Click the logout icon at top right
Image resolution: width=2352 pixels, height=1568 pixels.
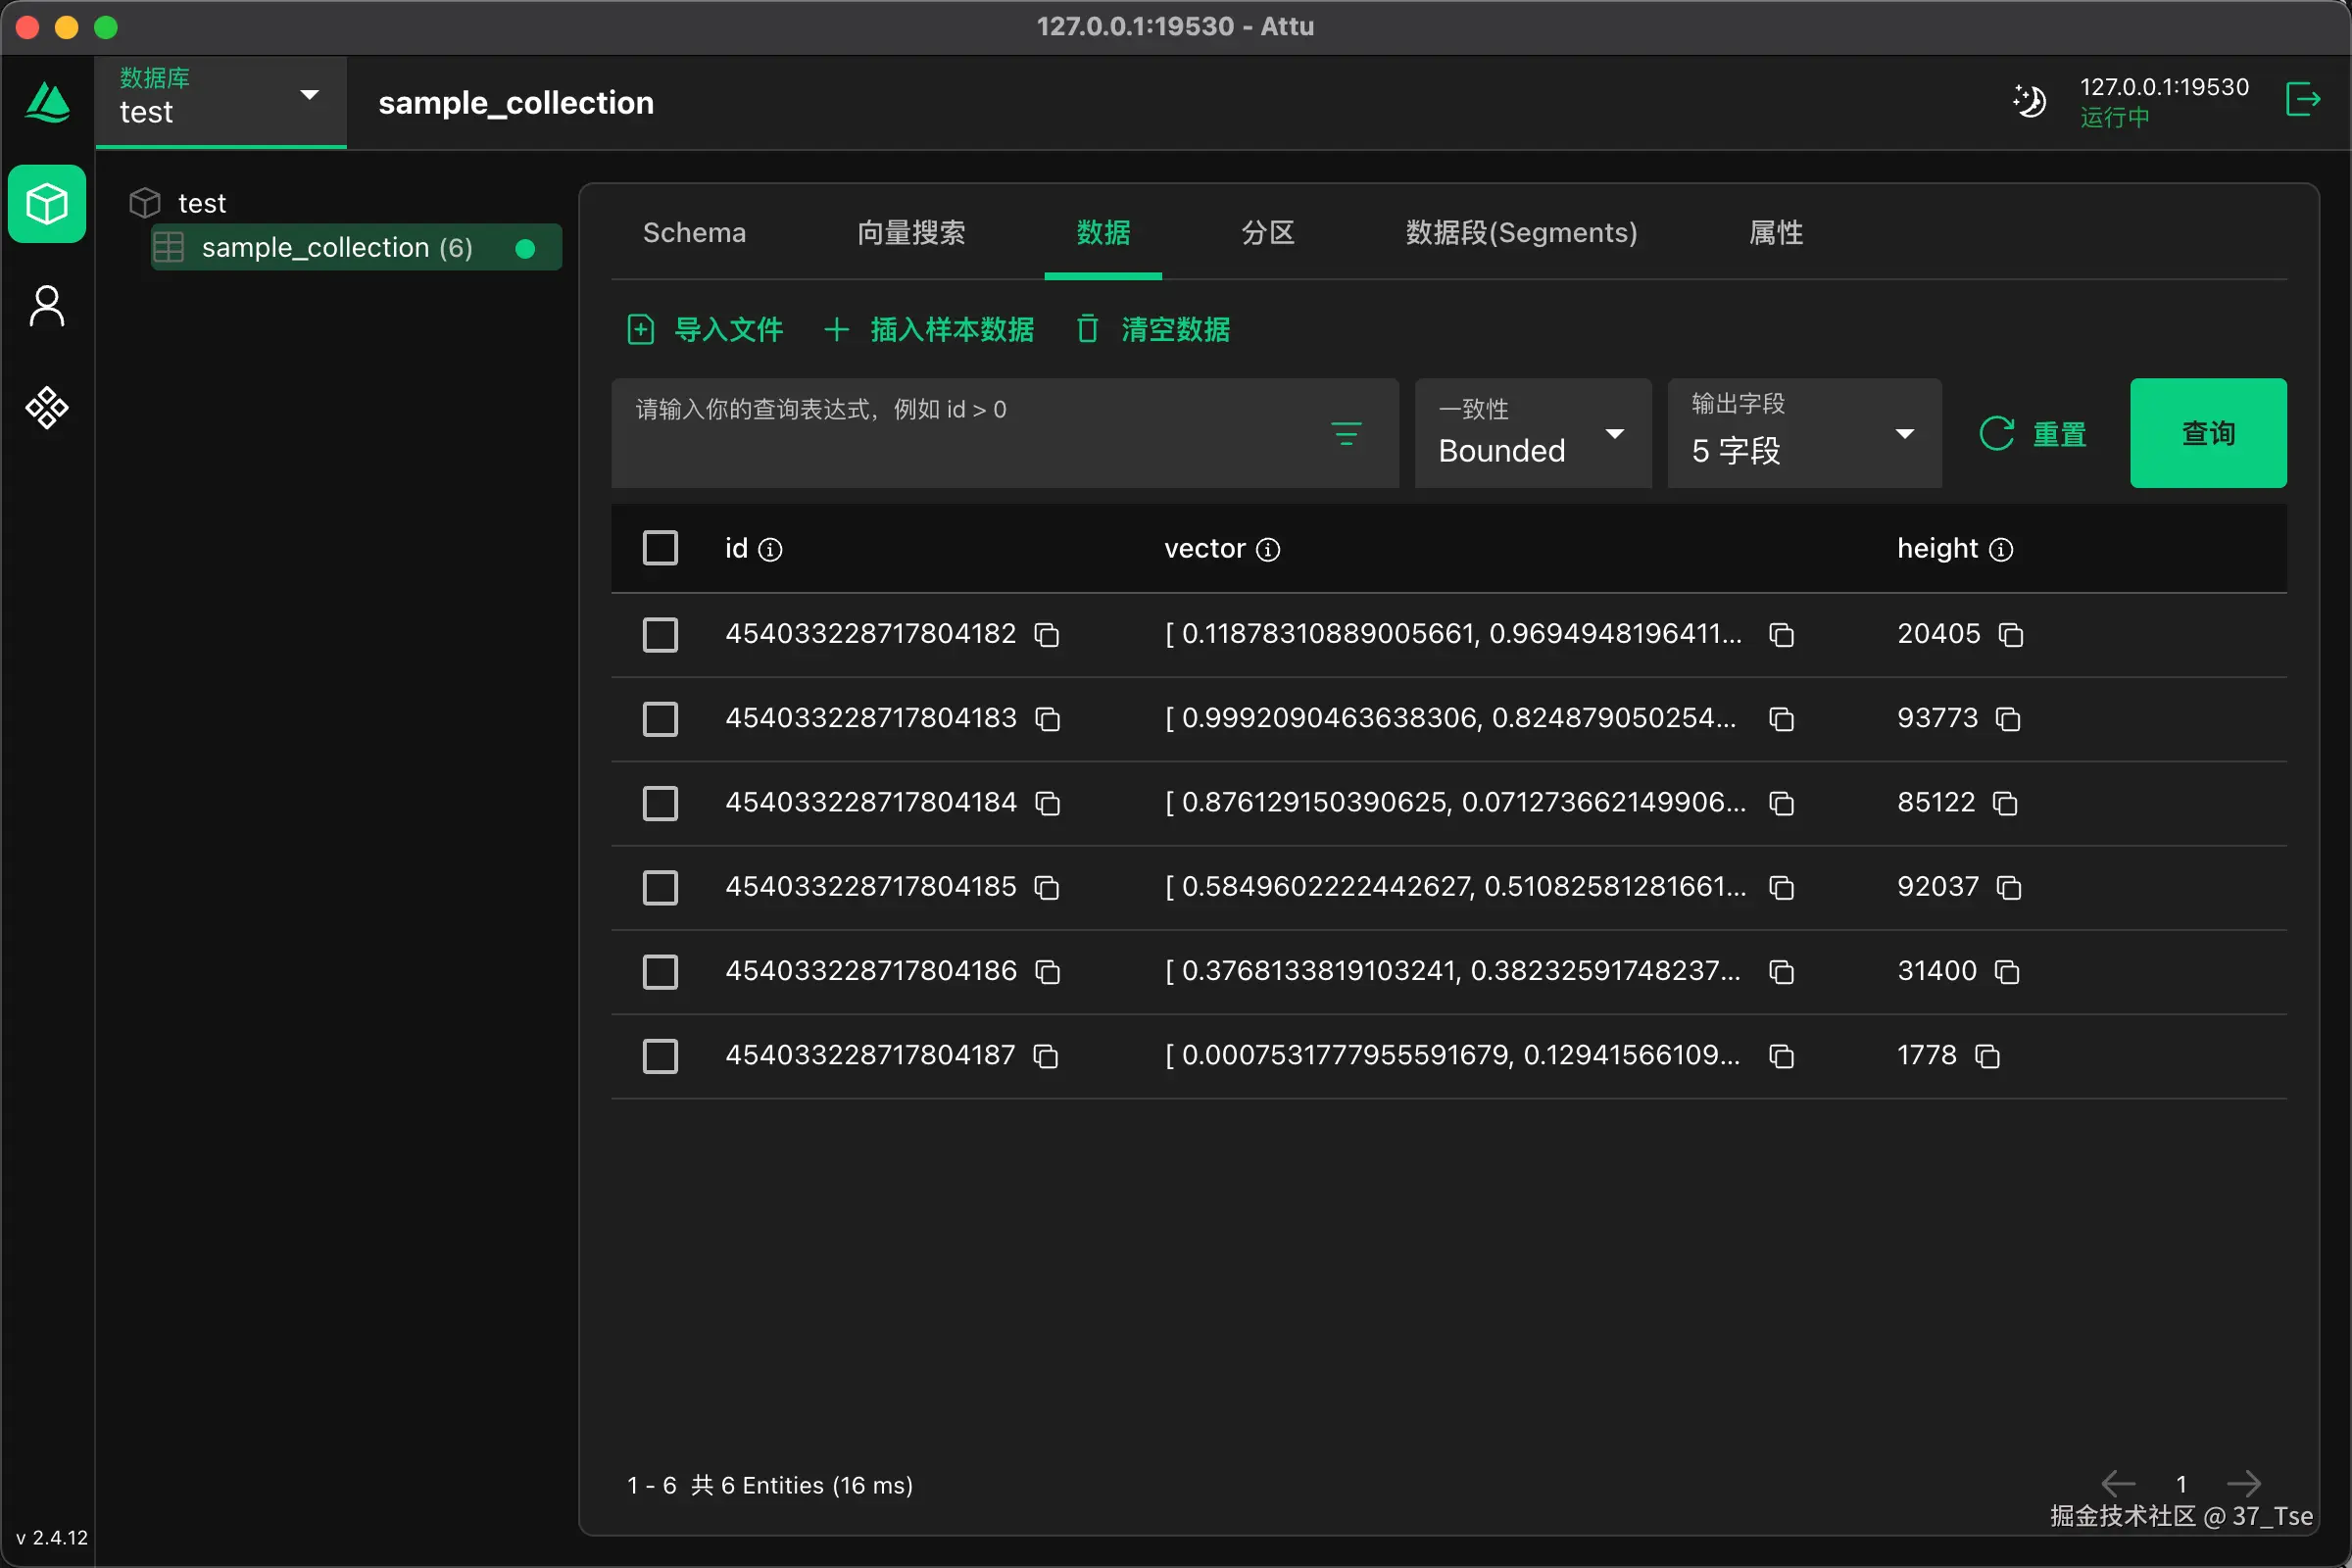[2302, 100]
